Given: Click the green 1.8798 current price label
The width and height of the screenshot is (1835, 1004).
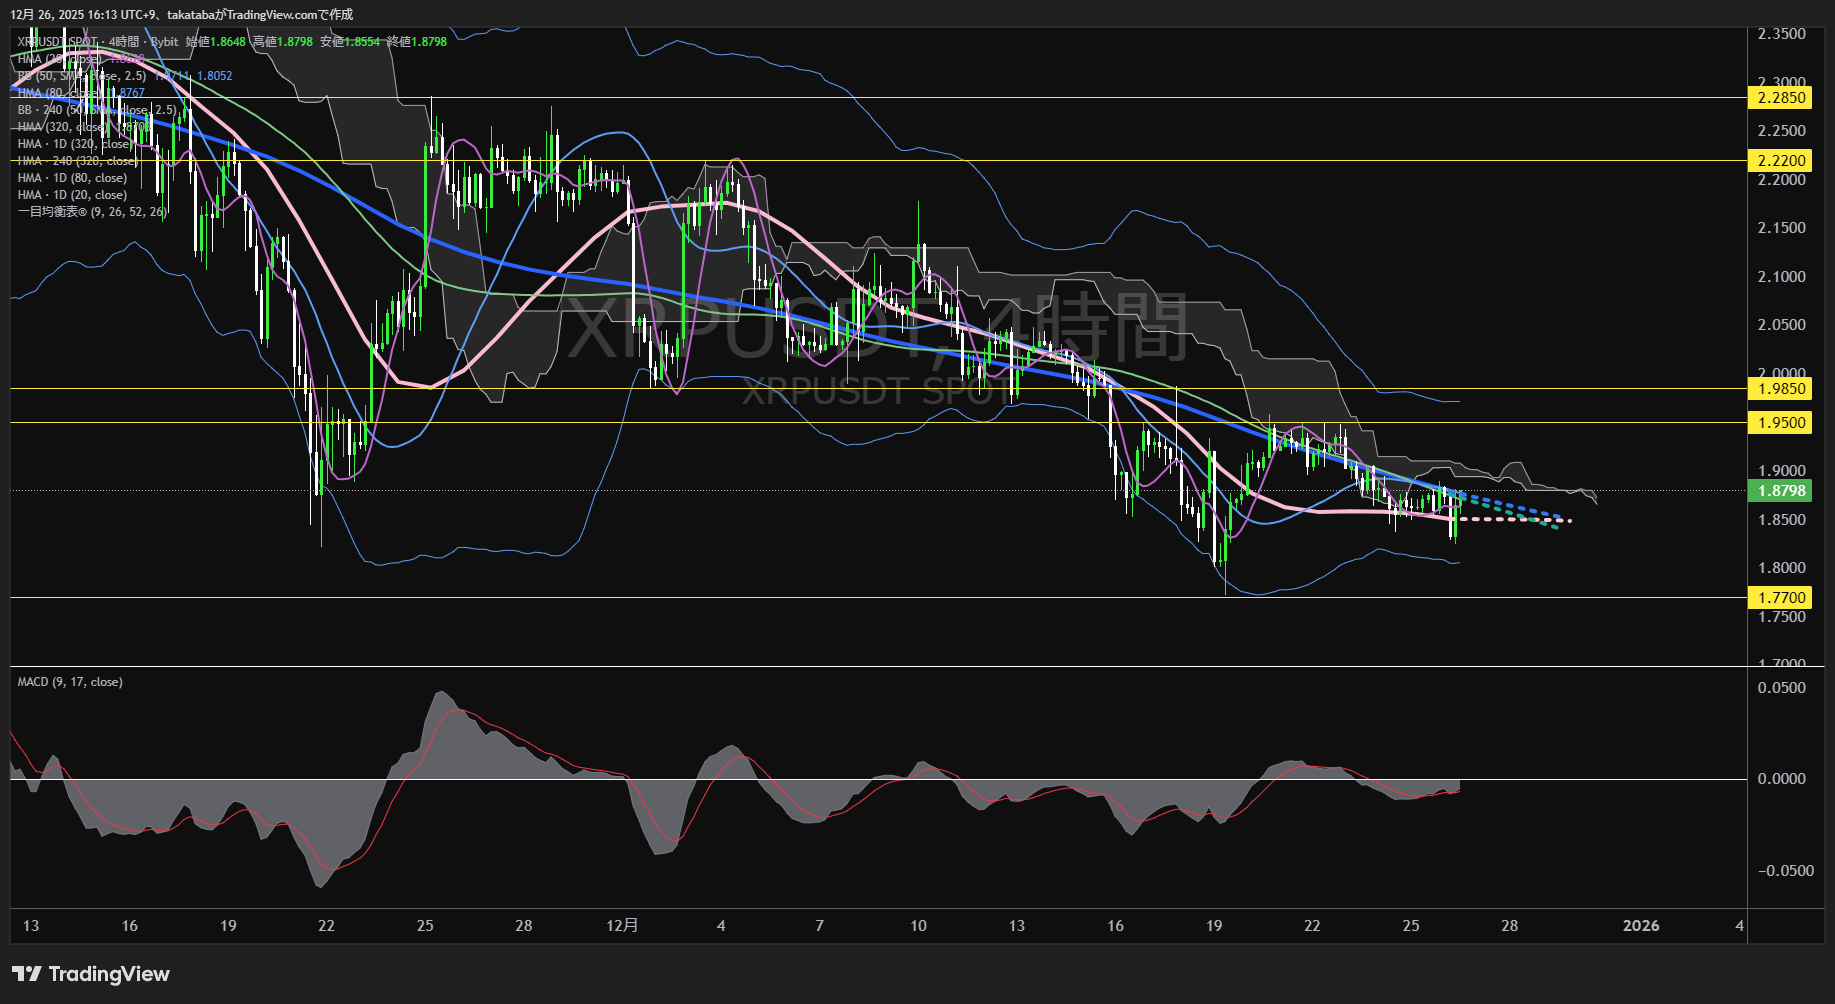Looking at the screenshot, I should 1782,491.
